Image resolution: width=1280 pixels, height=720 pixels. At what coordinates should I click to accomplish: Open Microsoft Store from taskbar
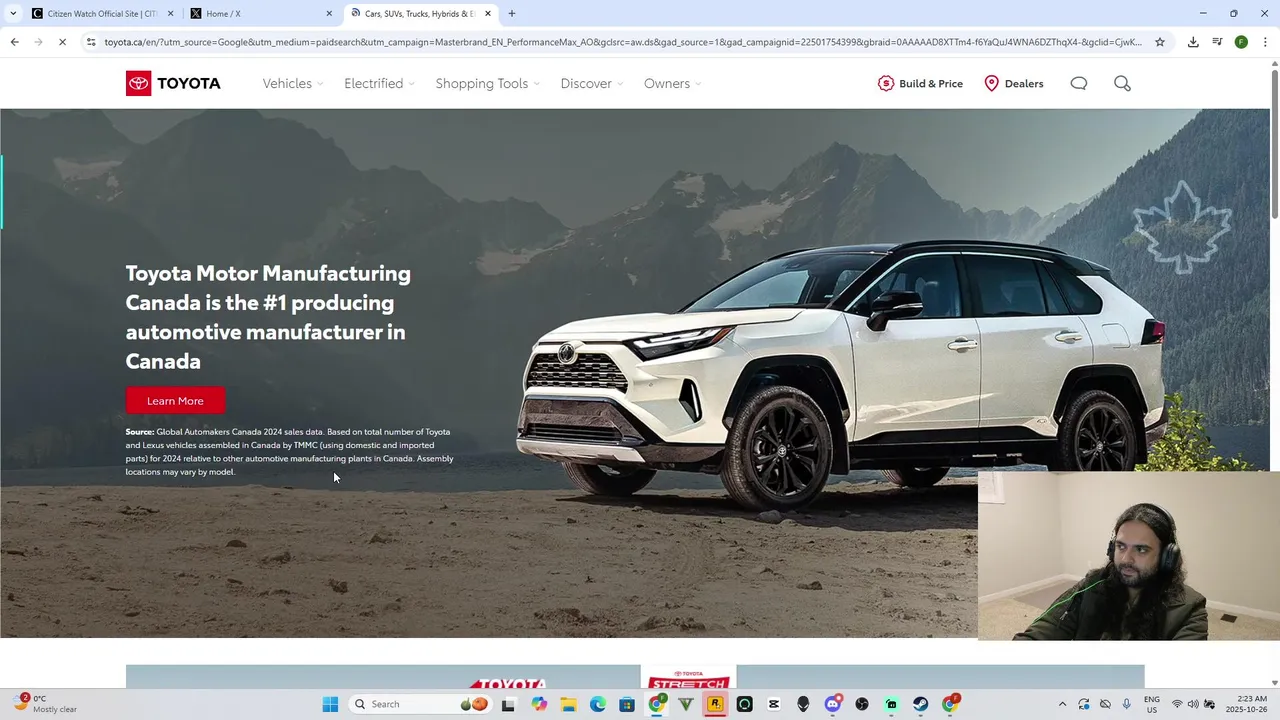(626, 704)
